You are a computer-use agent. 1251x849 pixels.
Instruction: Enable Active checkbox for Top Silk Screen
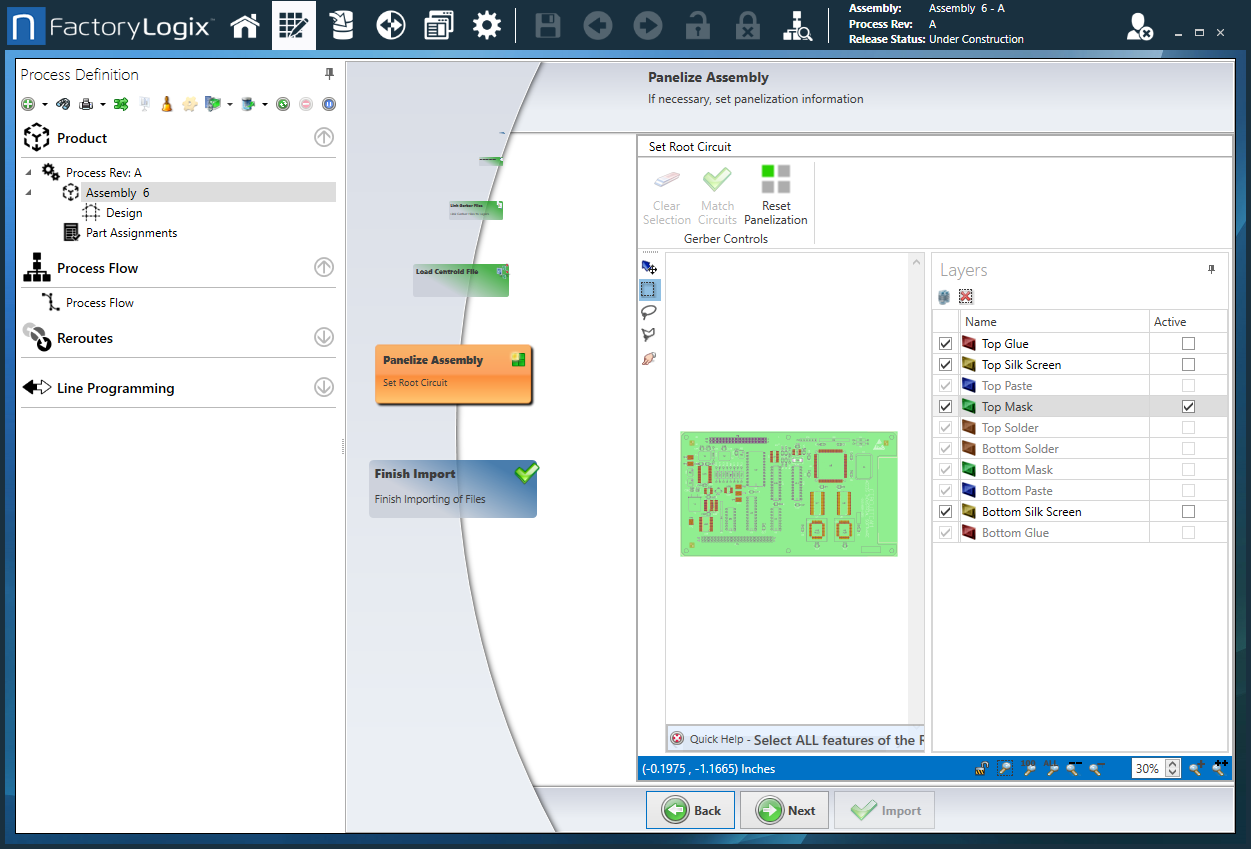click(1188, 365)
